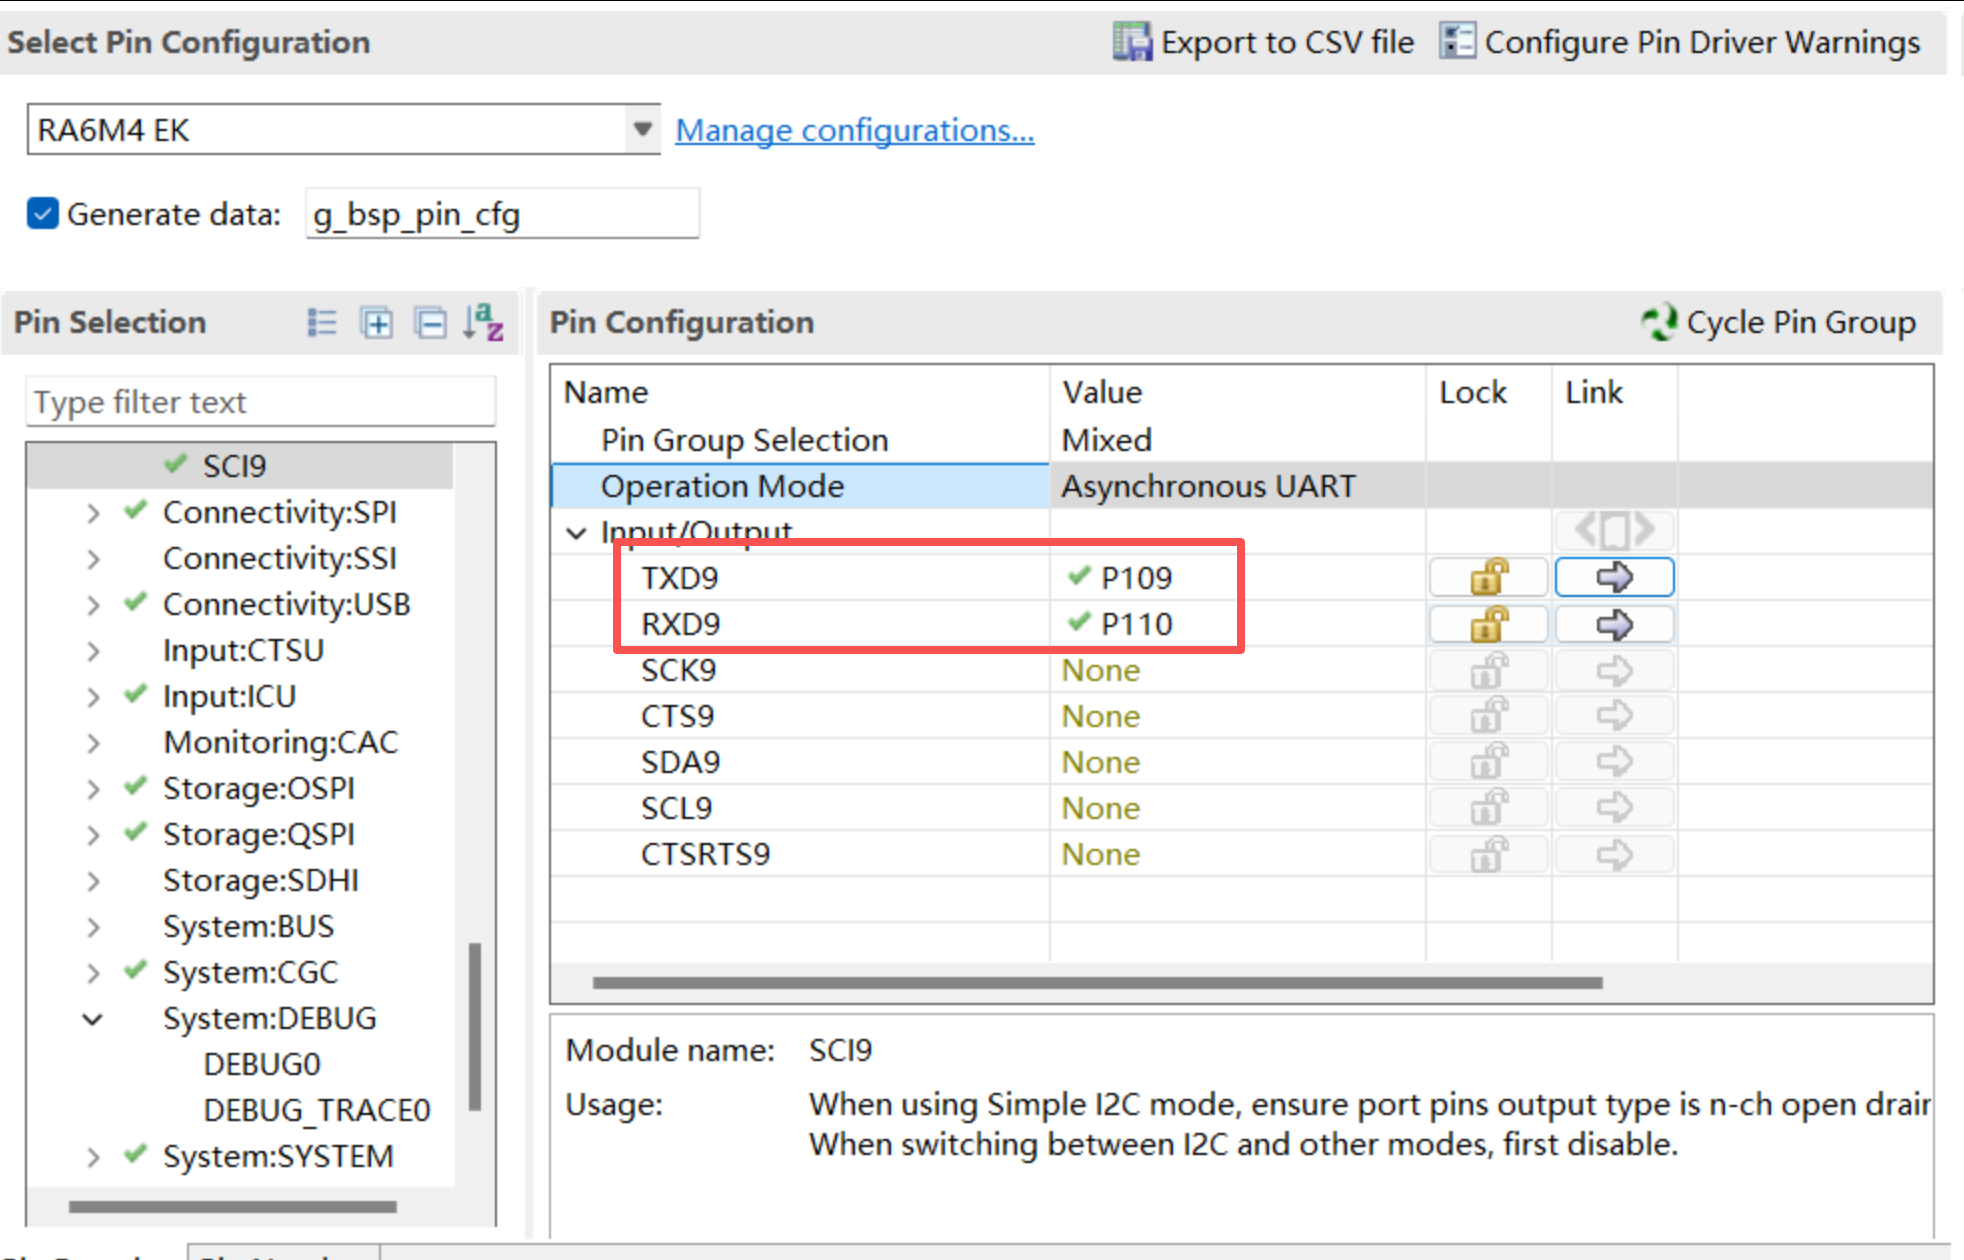This screenshot has height=1260, width=1964.
Task: Open the RA6M4 EK configuration dropdown
Action: pyautogui.click(x=643, y=129)
